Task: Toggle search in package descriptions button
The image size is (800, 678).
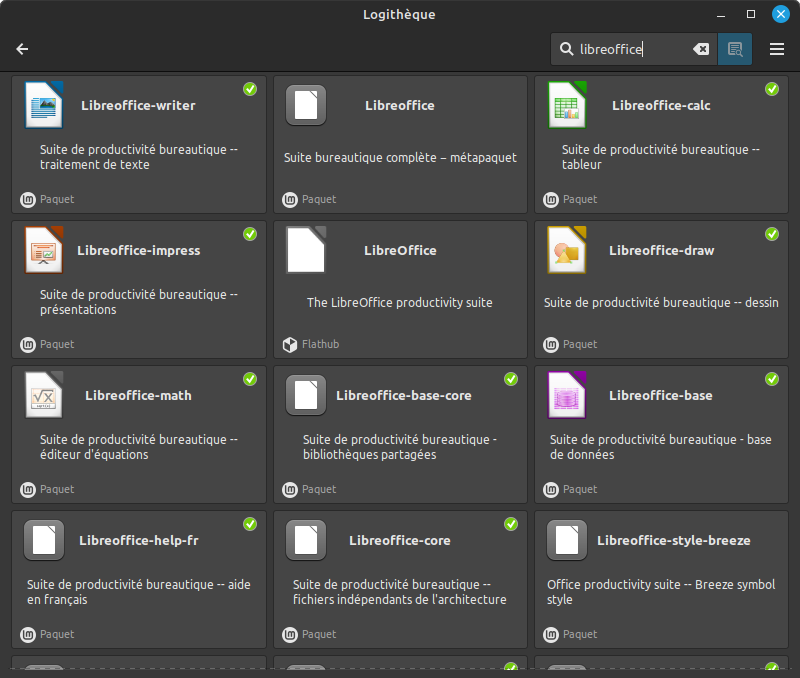Action: [735, 49]
